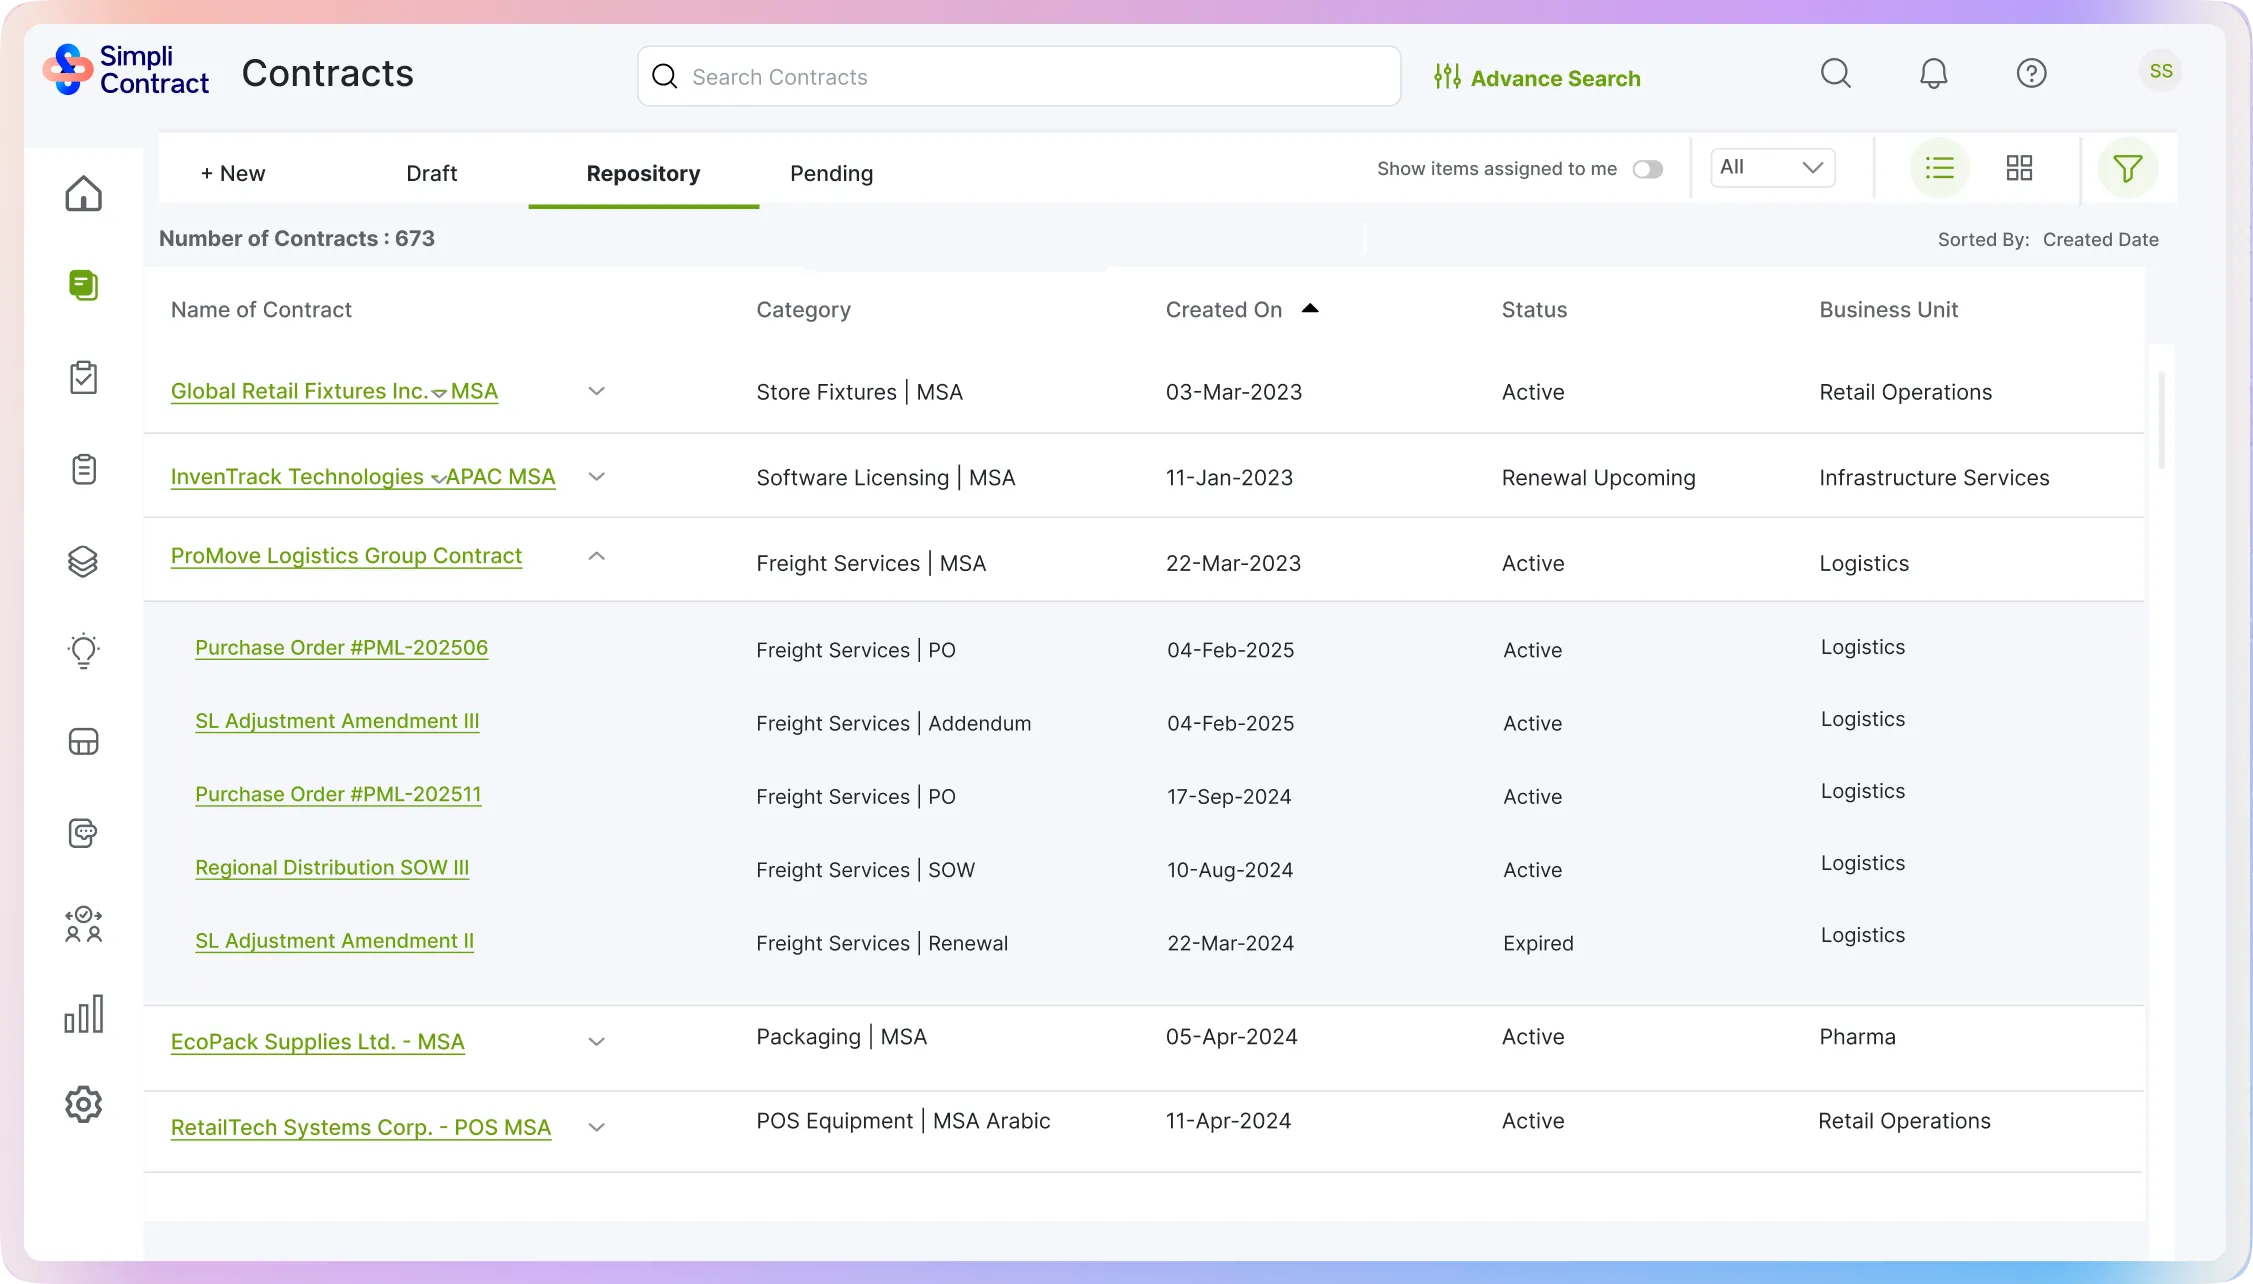Open the stacked layers sidebar icon
Viewport: 2253px width, 1284px height.
coord(84,561)
